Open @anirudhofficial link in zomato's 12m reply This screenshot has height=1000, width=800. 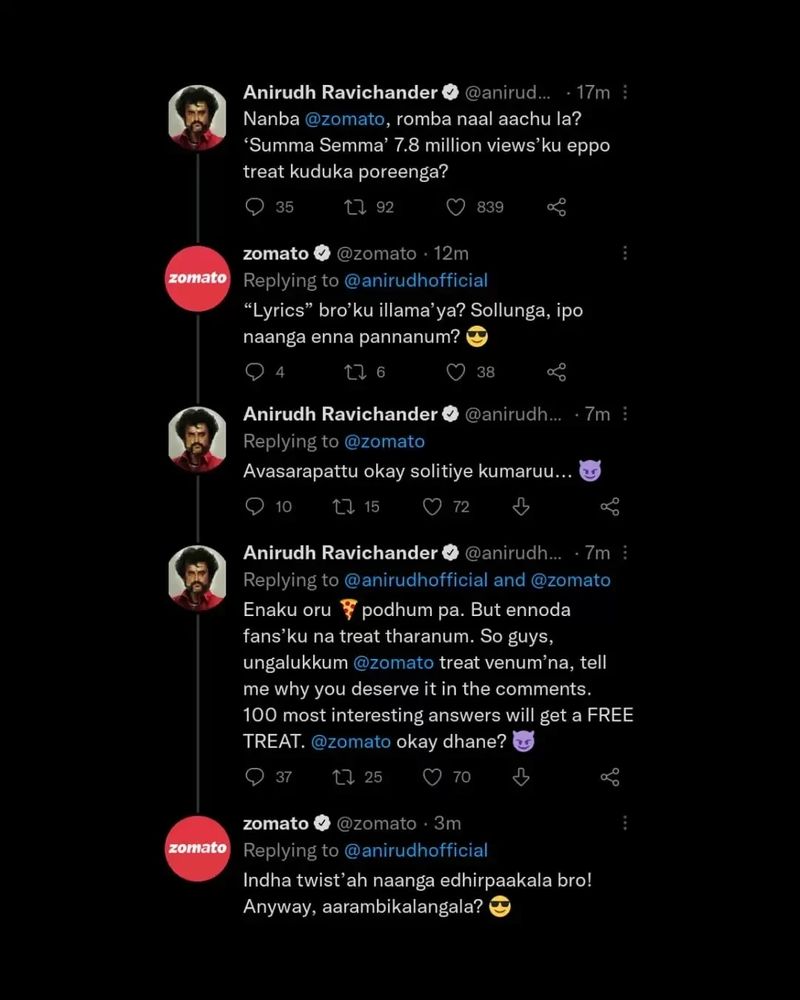pyautogui.click(x=416, y=280)
